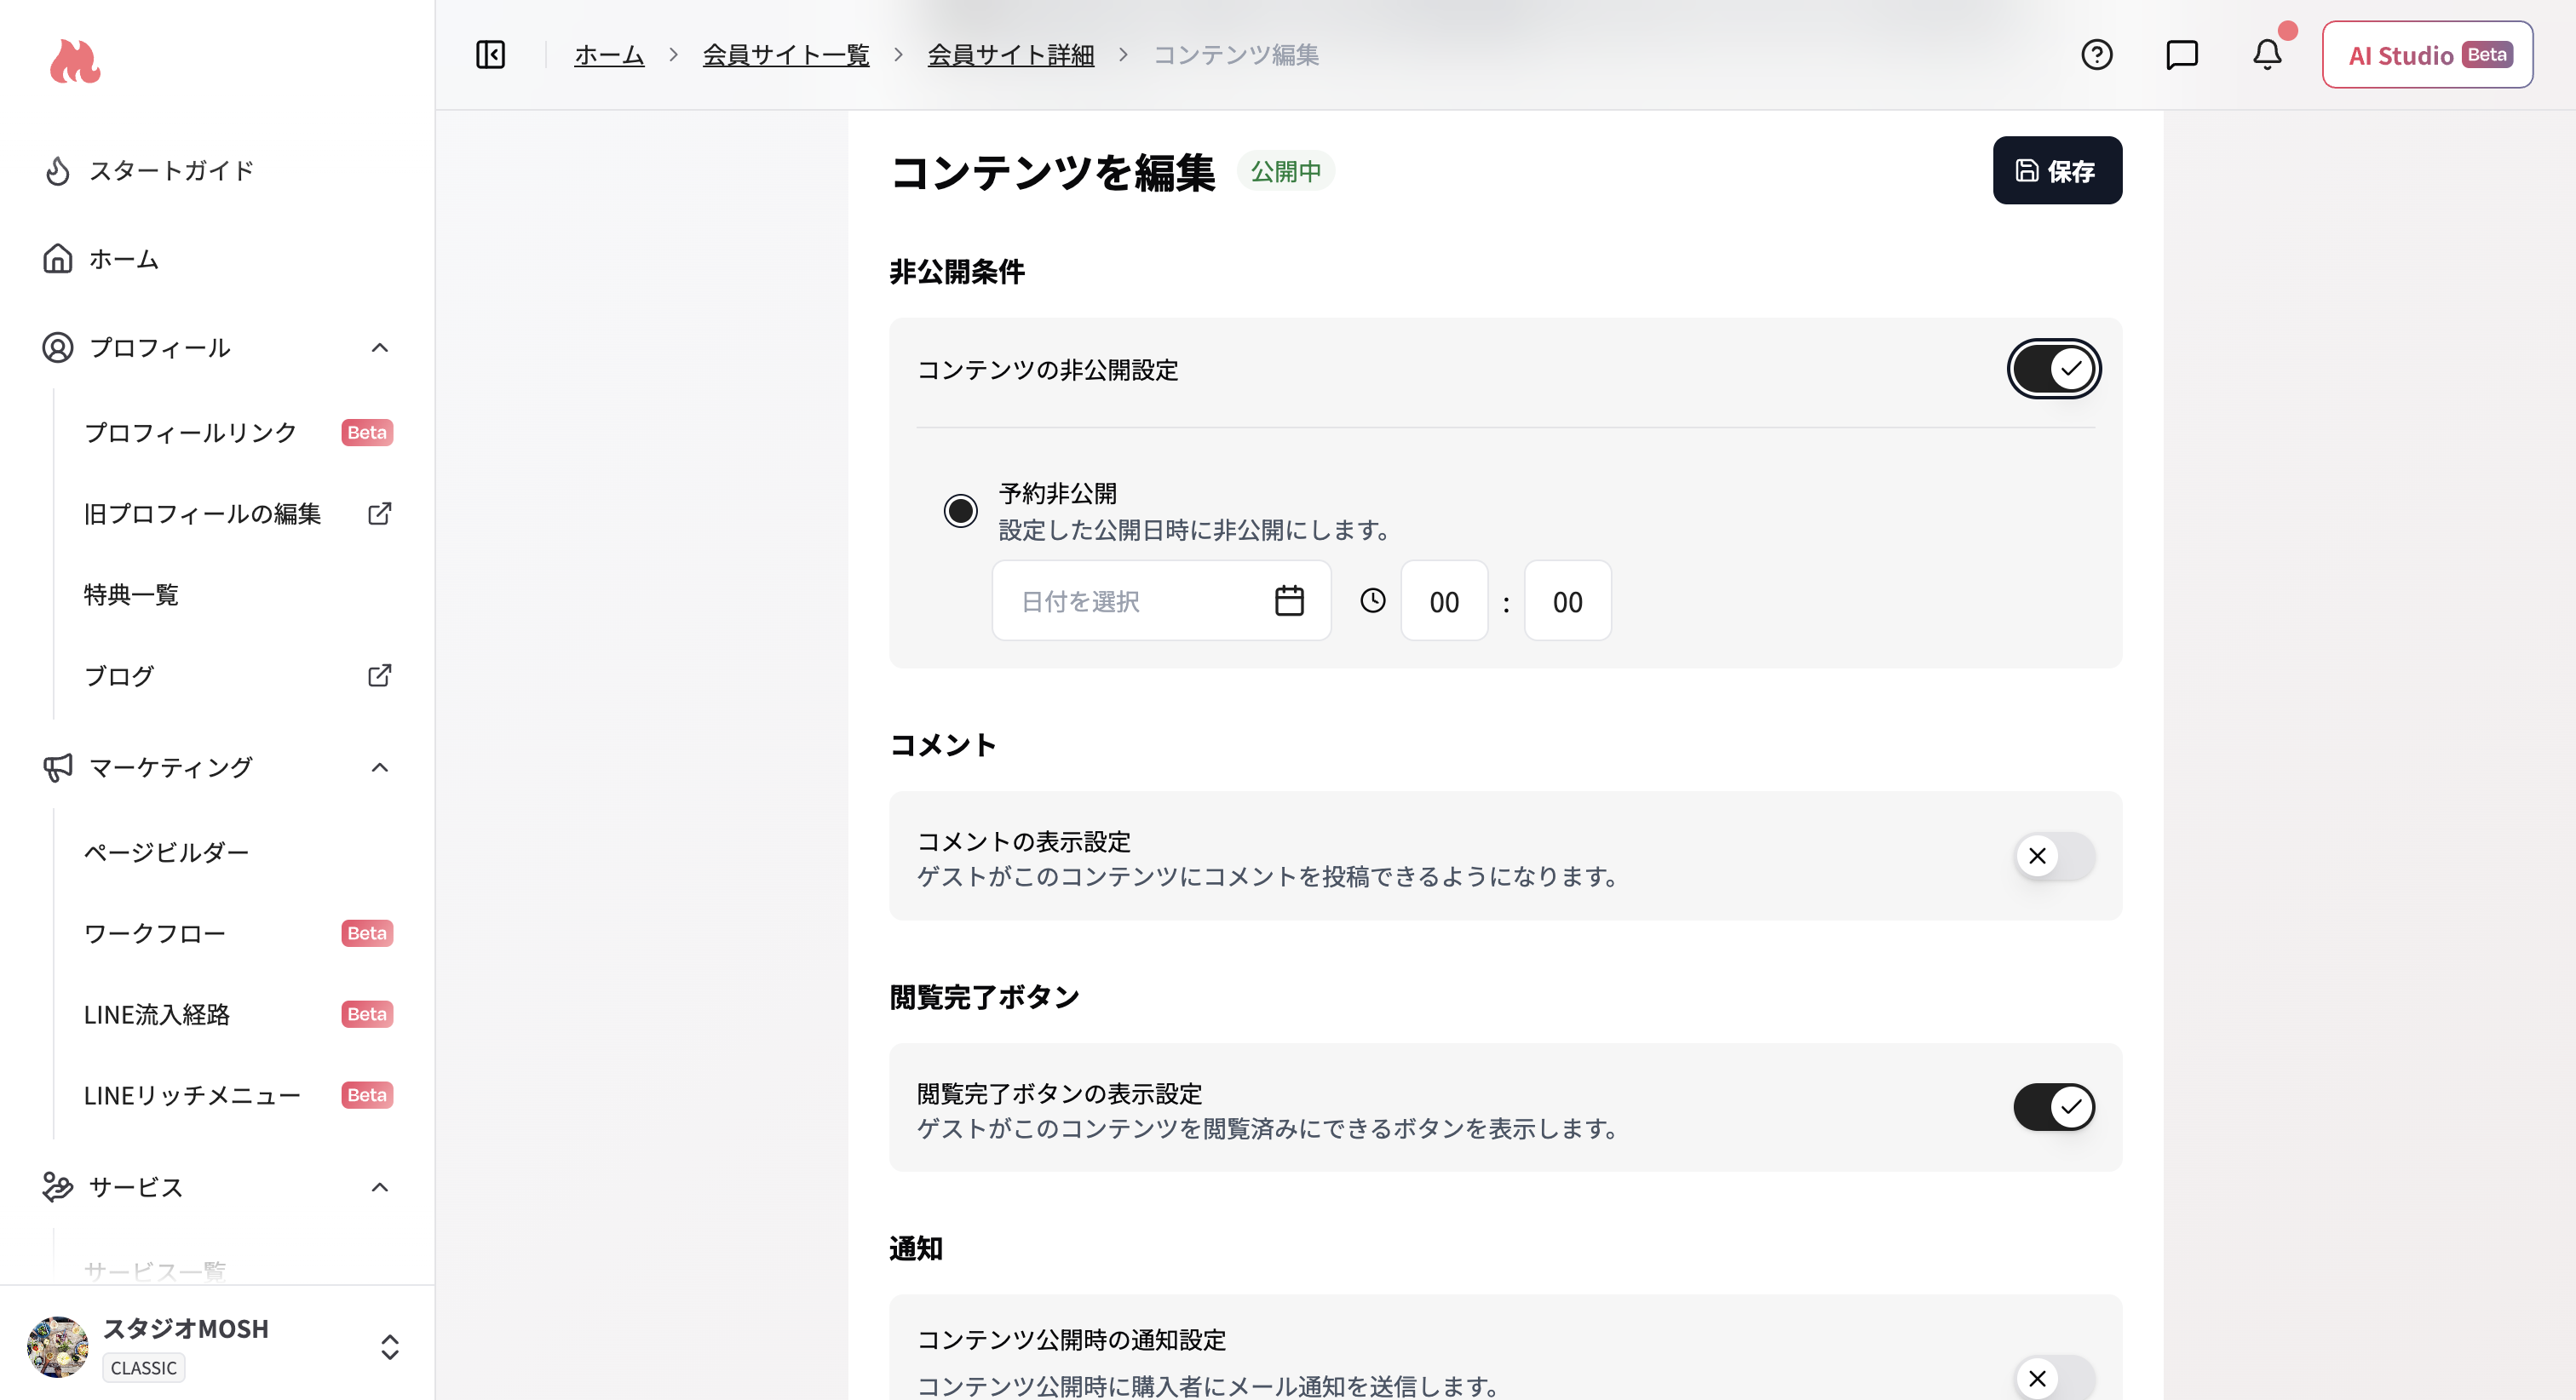Screen dimensions: 2576x1400
Task: Click the スタジオMOSH account name
Action: pyautogui.click(x=186, y=1328)
